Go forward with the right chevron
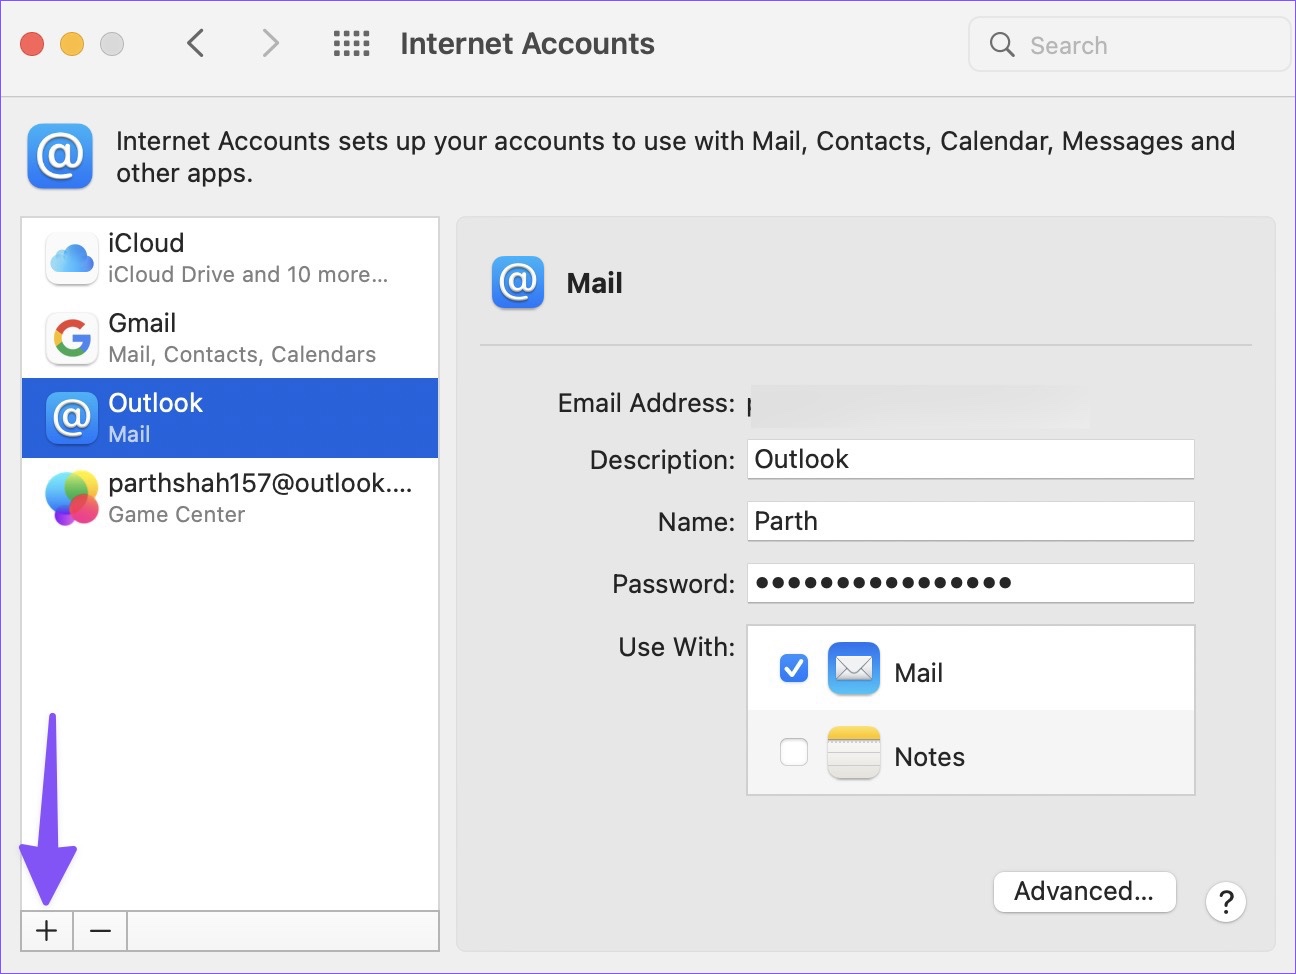The width and height of the screenshot is (1296, 974). pos(270,43)
